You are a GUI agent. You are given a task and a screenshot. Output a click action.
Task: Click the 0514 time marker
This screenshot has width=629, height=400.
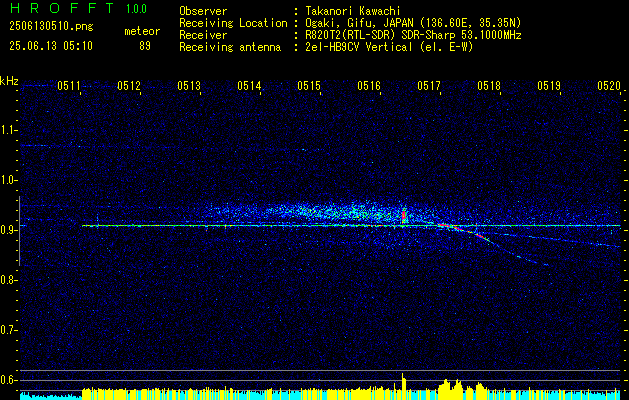pos(249,85)
